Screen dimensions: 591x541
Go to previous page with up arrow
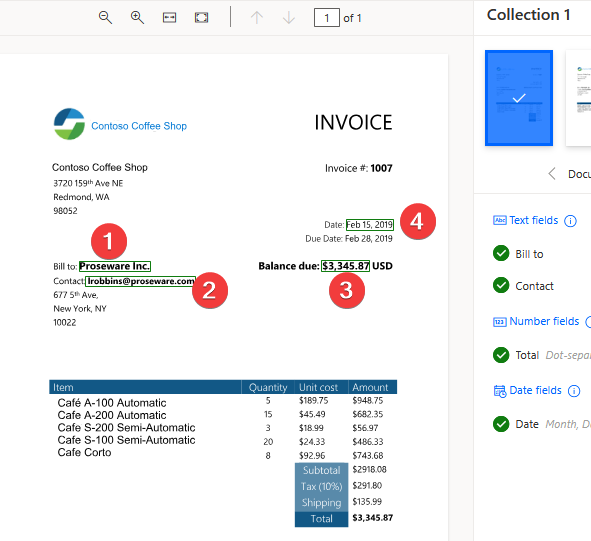click(257, 18)
